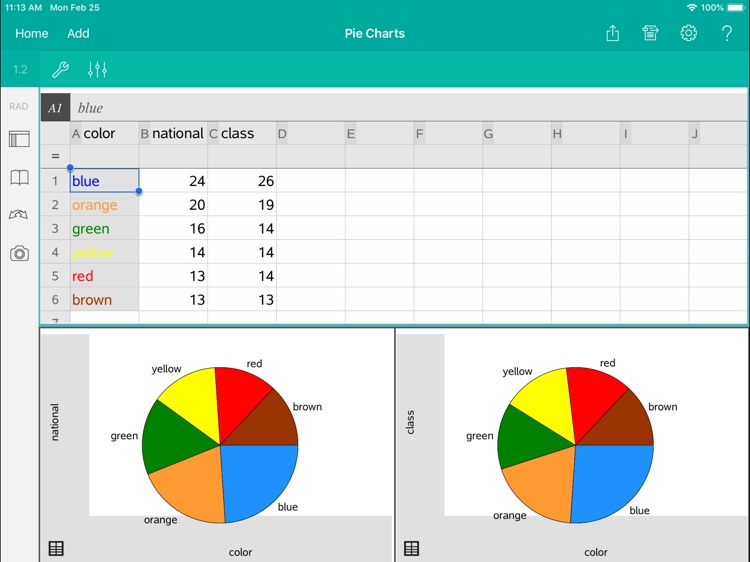This screenshot has width=750, height=562.
Task: Go to Home
Action: coord(32,33)
